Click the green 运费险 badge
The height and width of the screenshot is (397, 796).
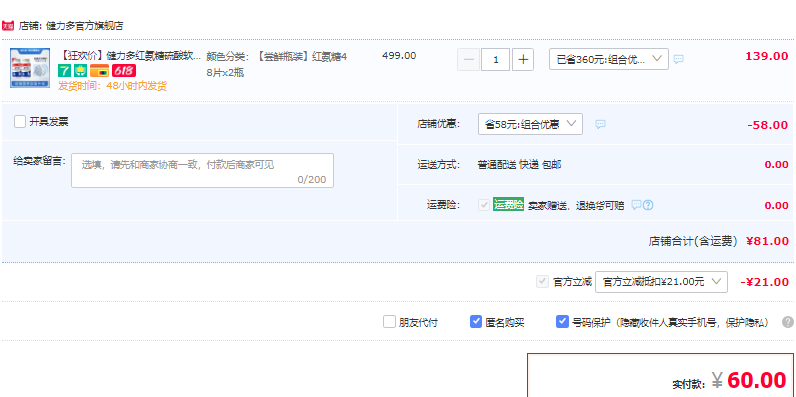click(x=508, y=205)
